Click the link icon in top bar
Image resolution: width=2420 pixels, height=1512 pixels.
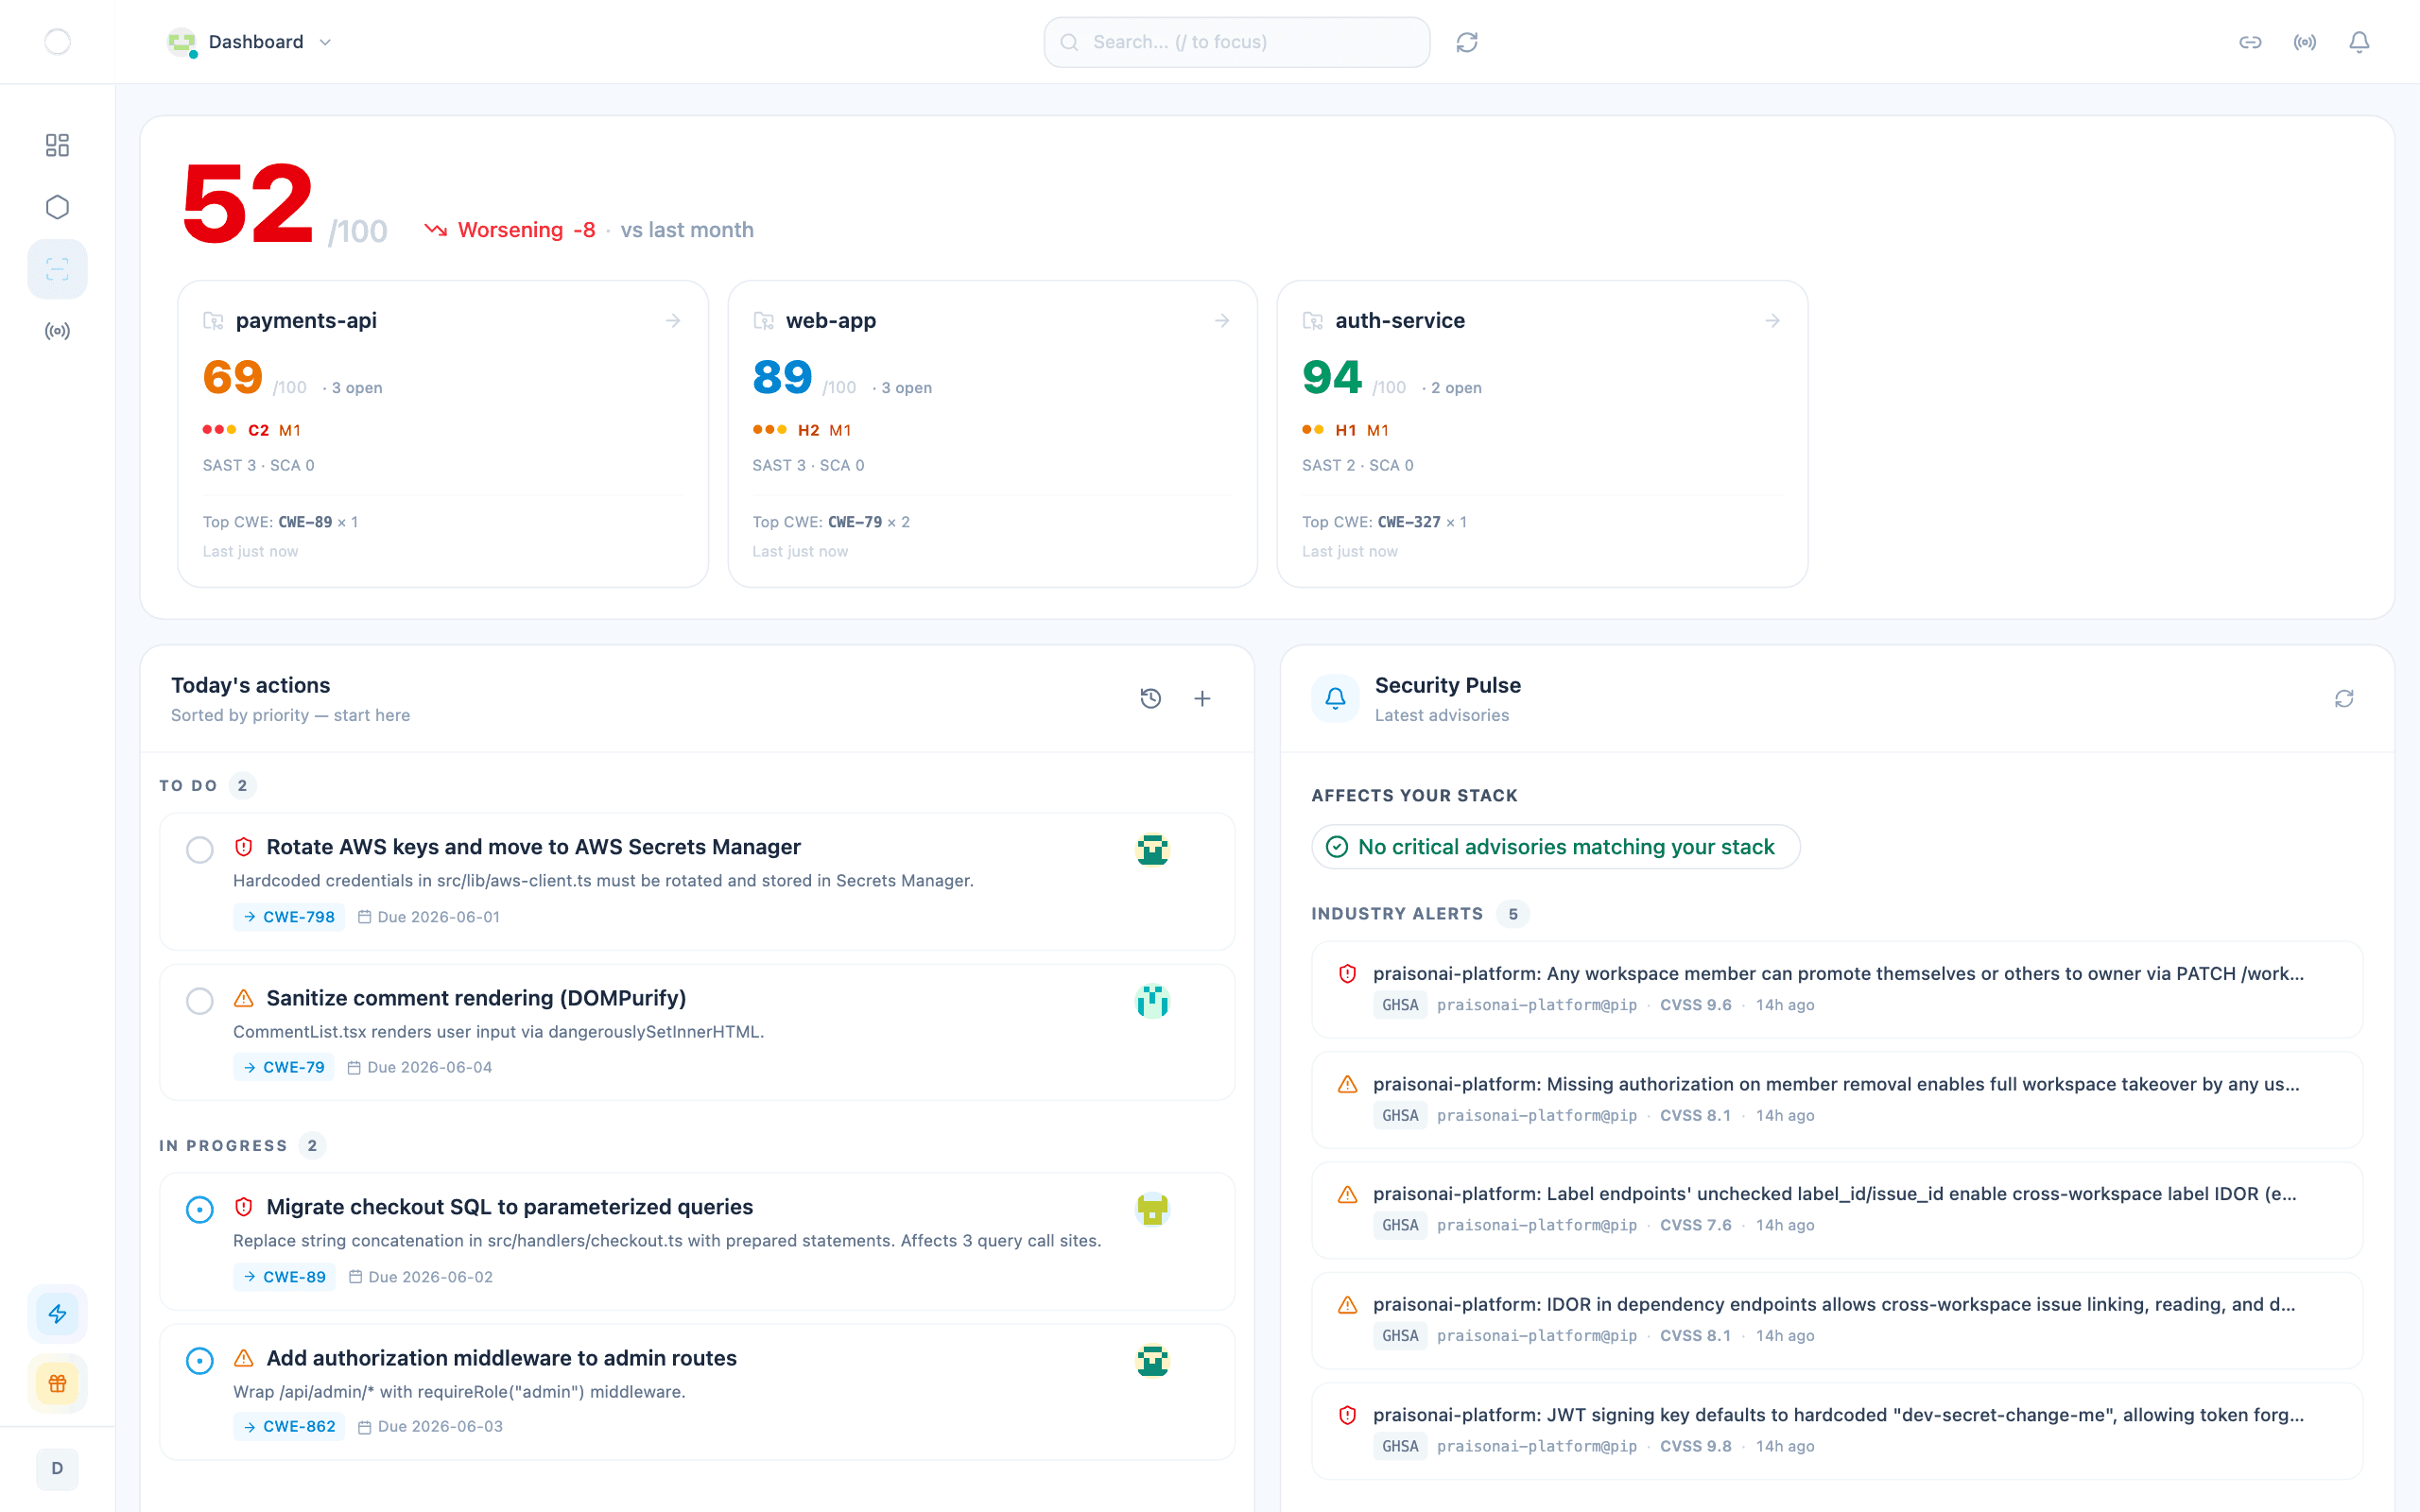[x=2250, y=42]
